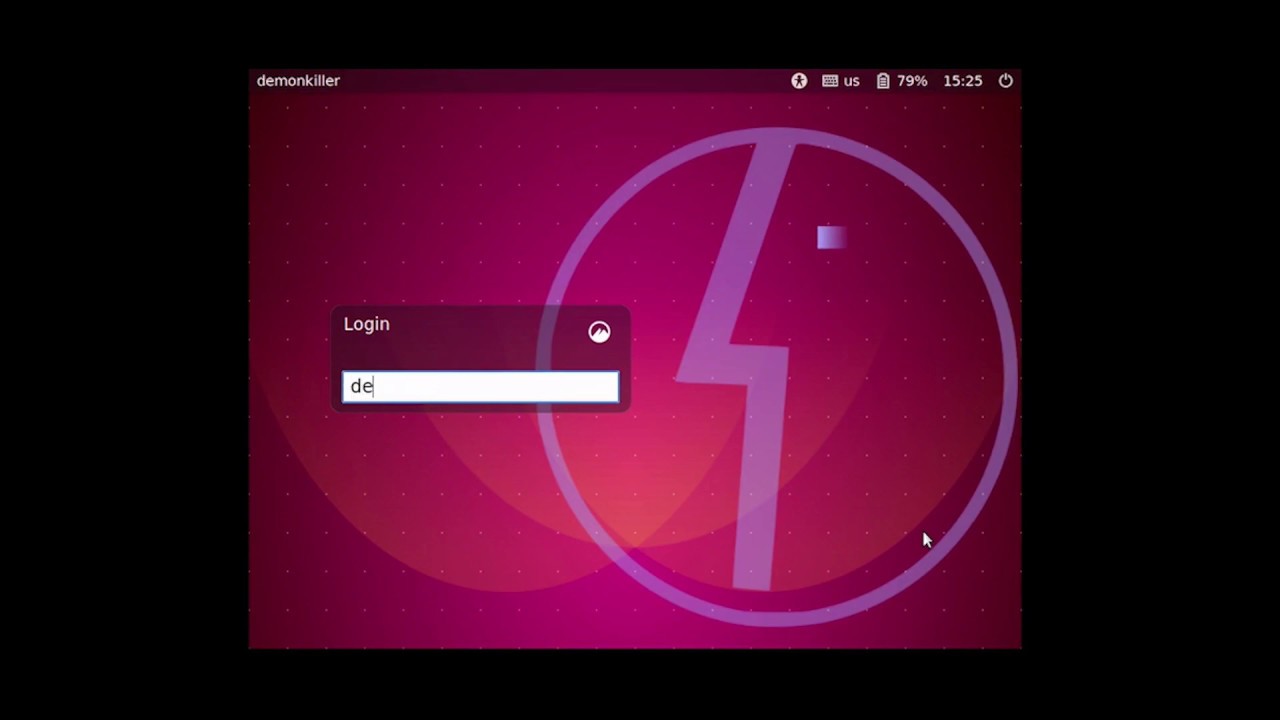Open the keyboard layout 'us' indicator
This screenshot has height=720, width=1280.
[x=841, y=81]
